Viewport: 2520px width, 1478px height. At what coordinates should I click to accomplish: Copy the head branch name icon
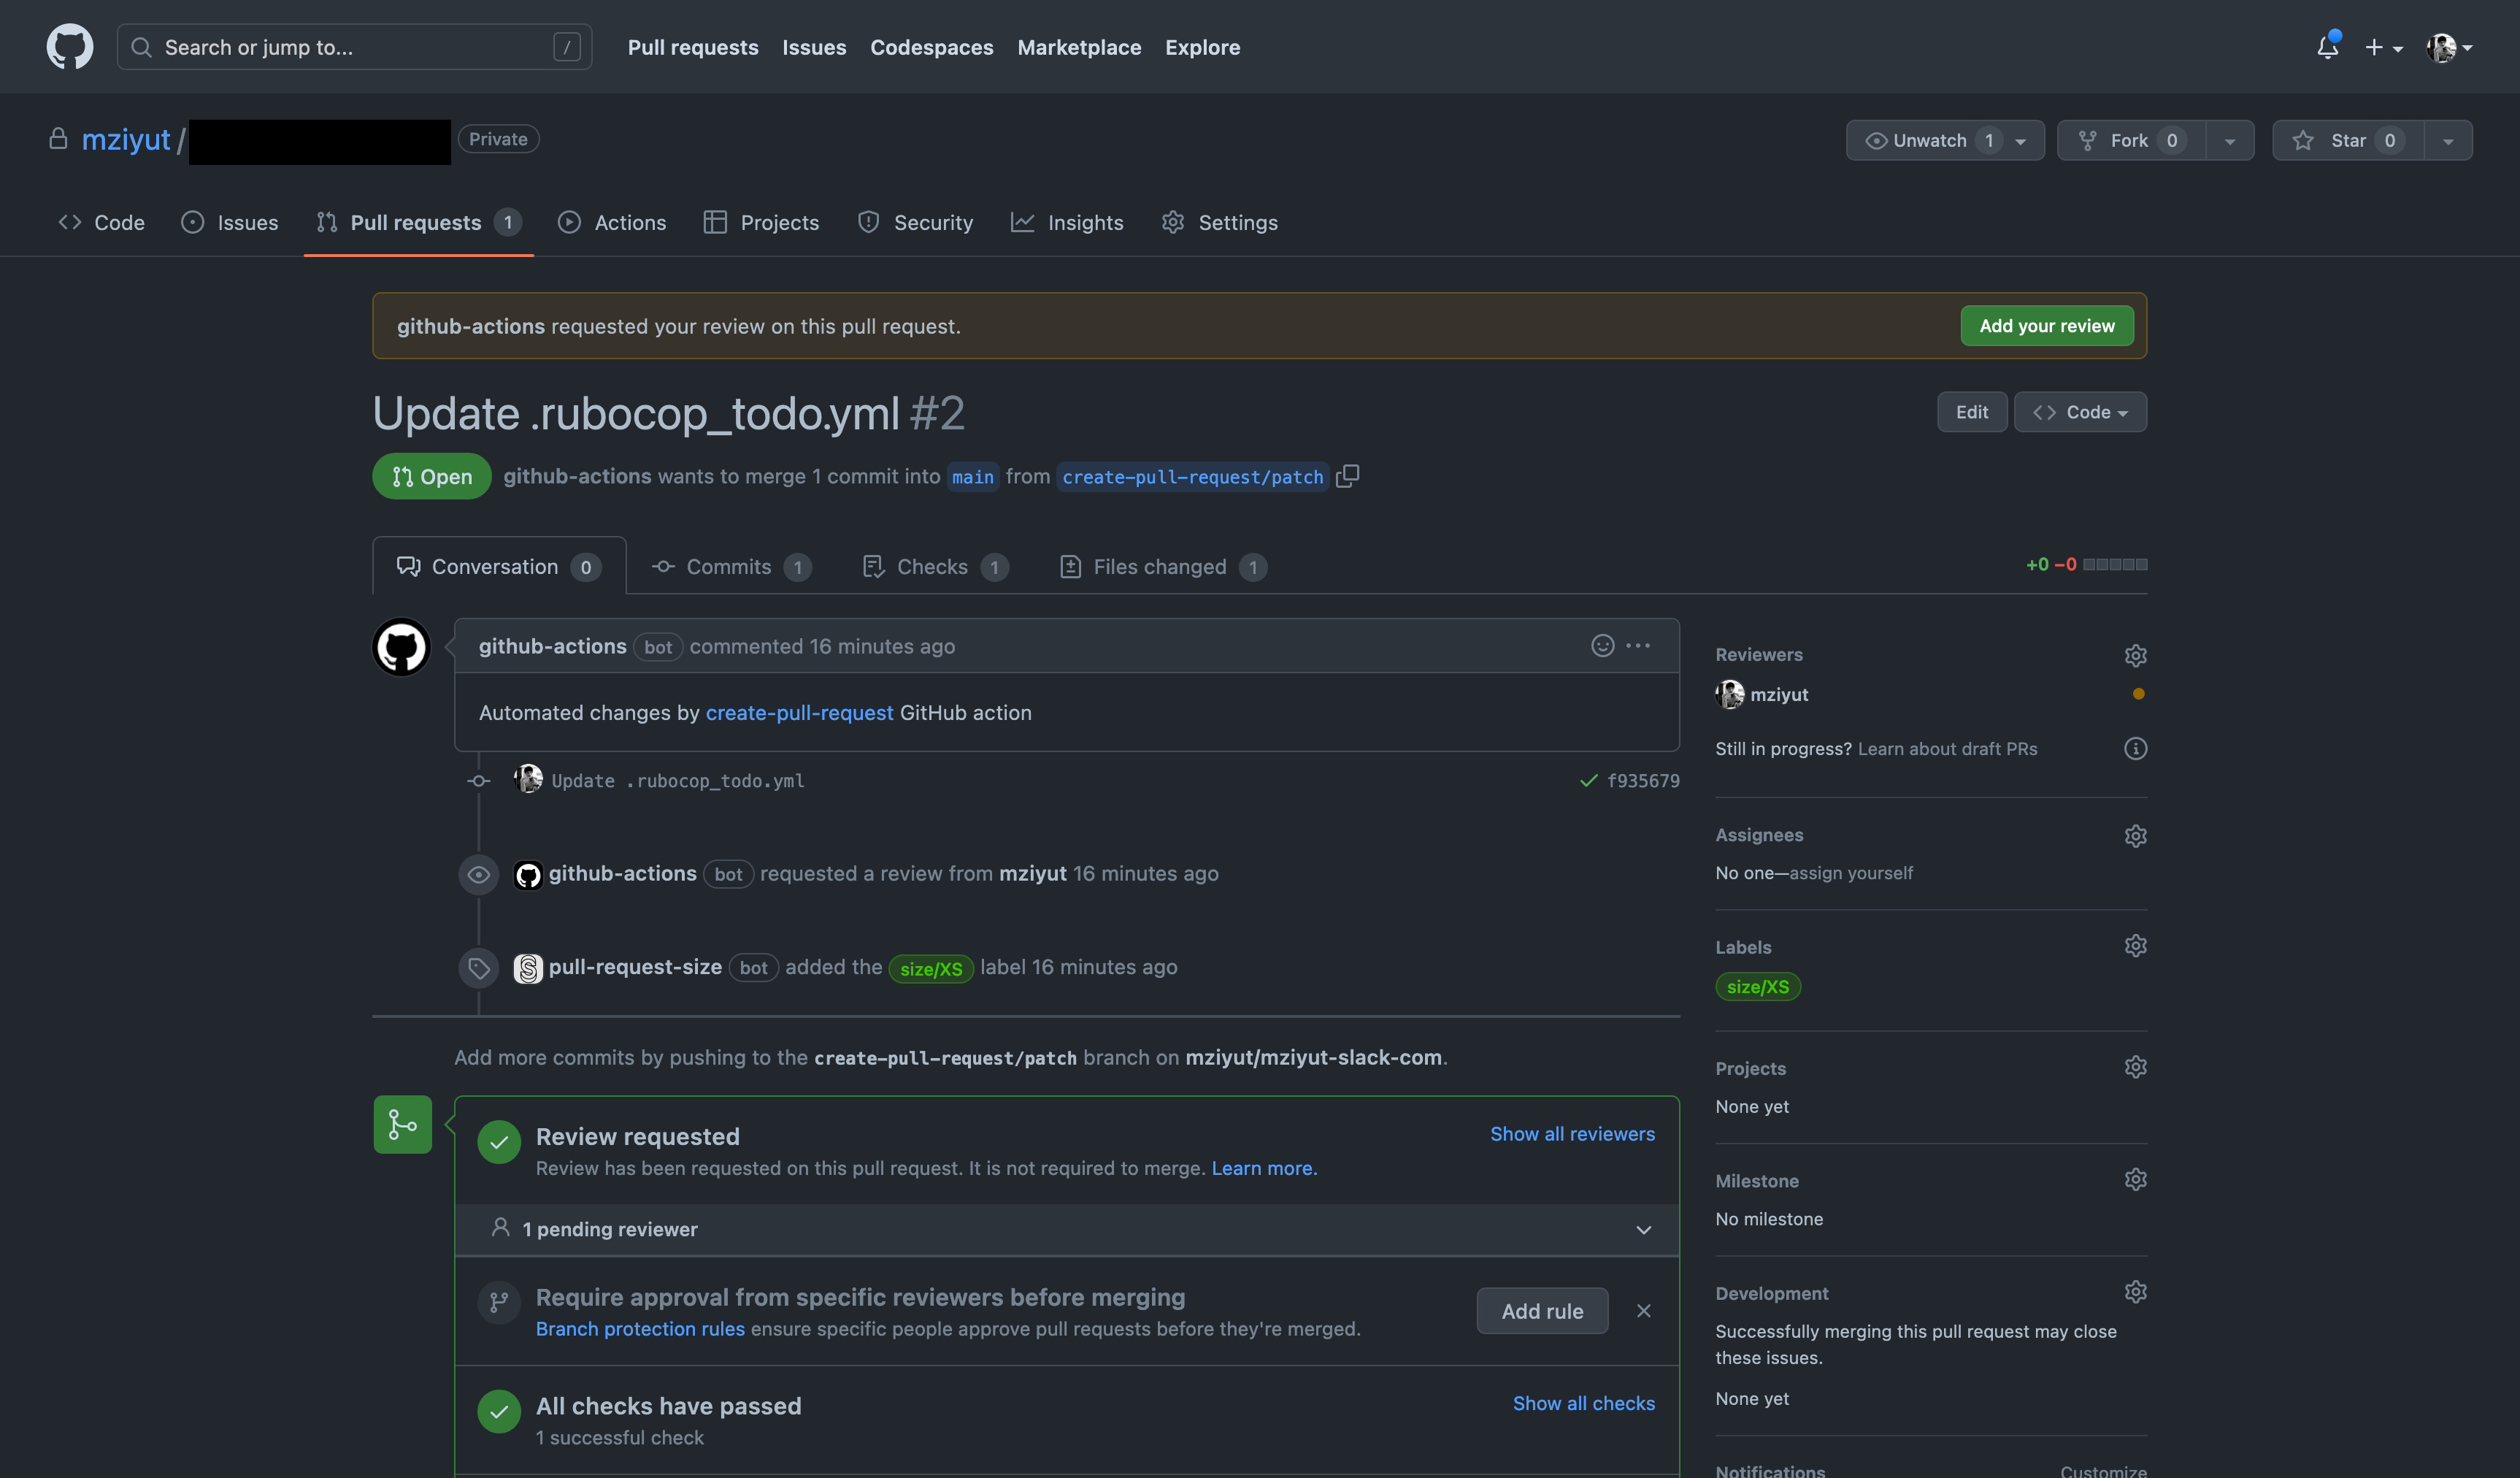click(1348, 476)
